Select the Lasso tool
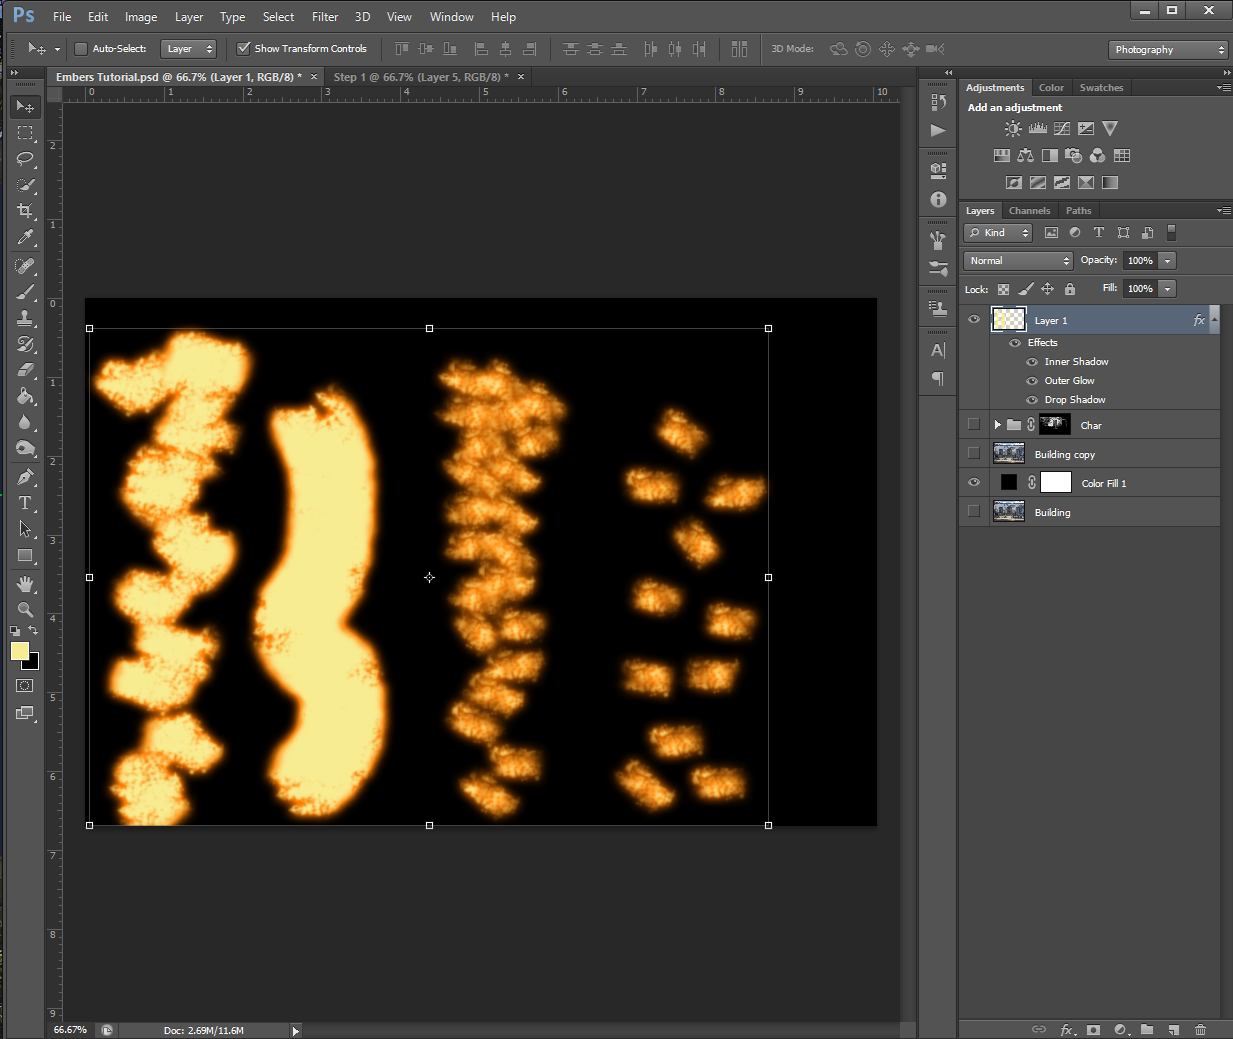Screen dimensions: 1233x1039 coord(25,159)
